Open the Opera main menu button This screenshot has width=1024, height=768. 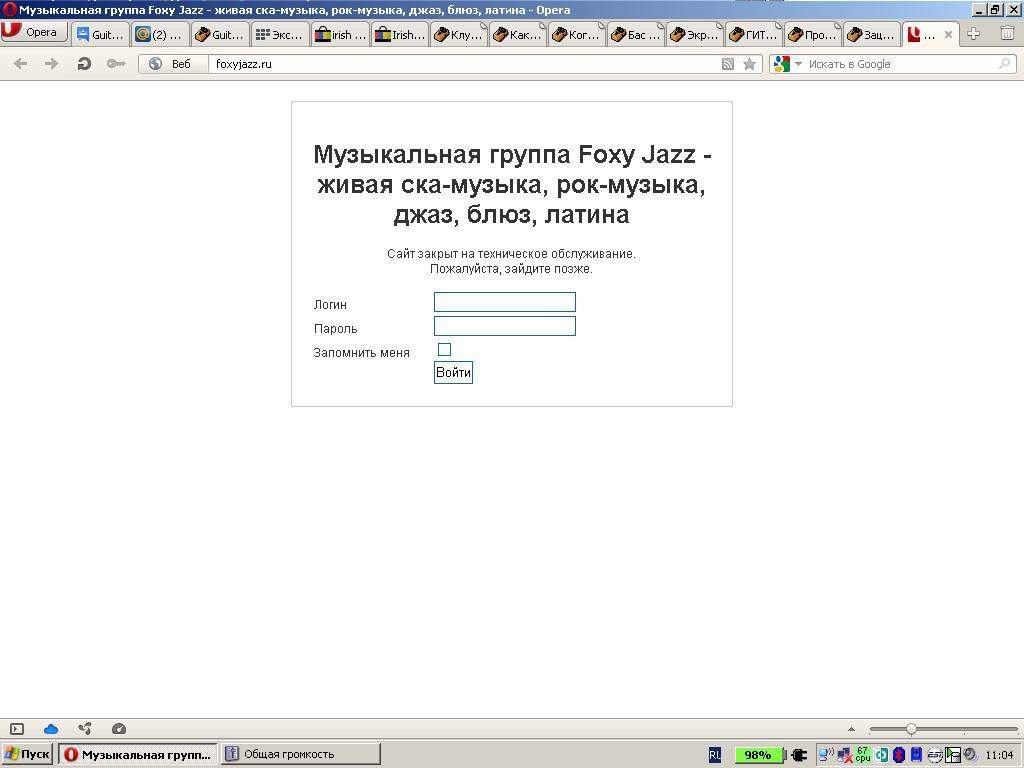coord(34,32)
